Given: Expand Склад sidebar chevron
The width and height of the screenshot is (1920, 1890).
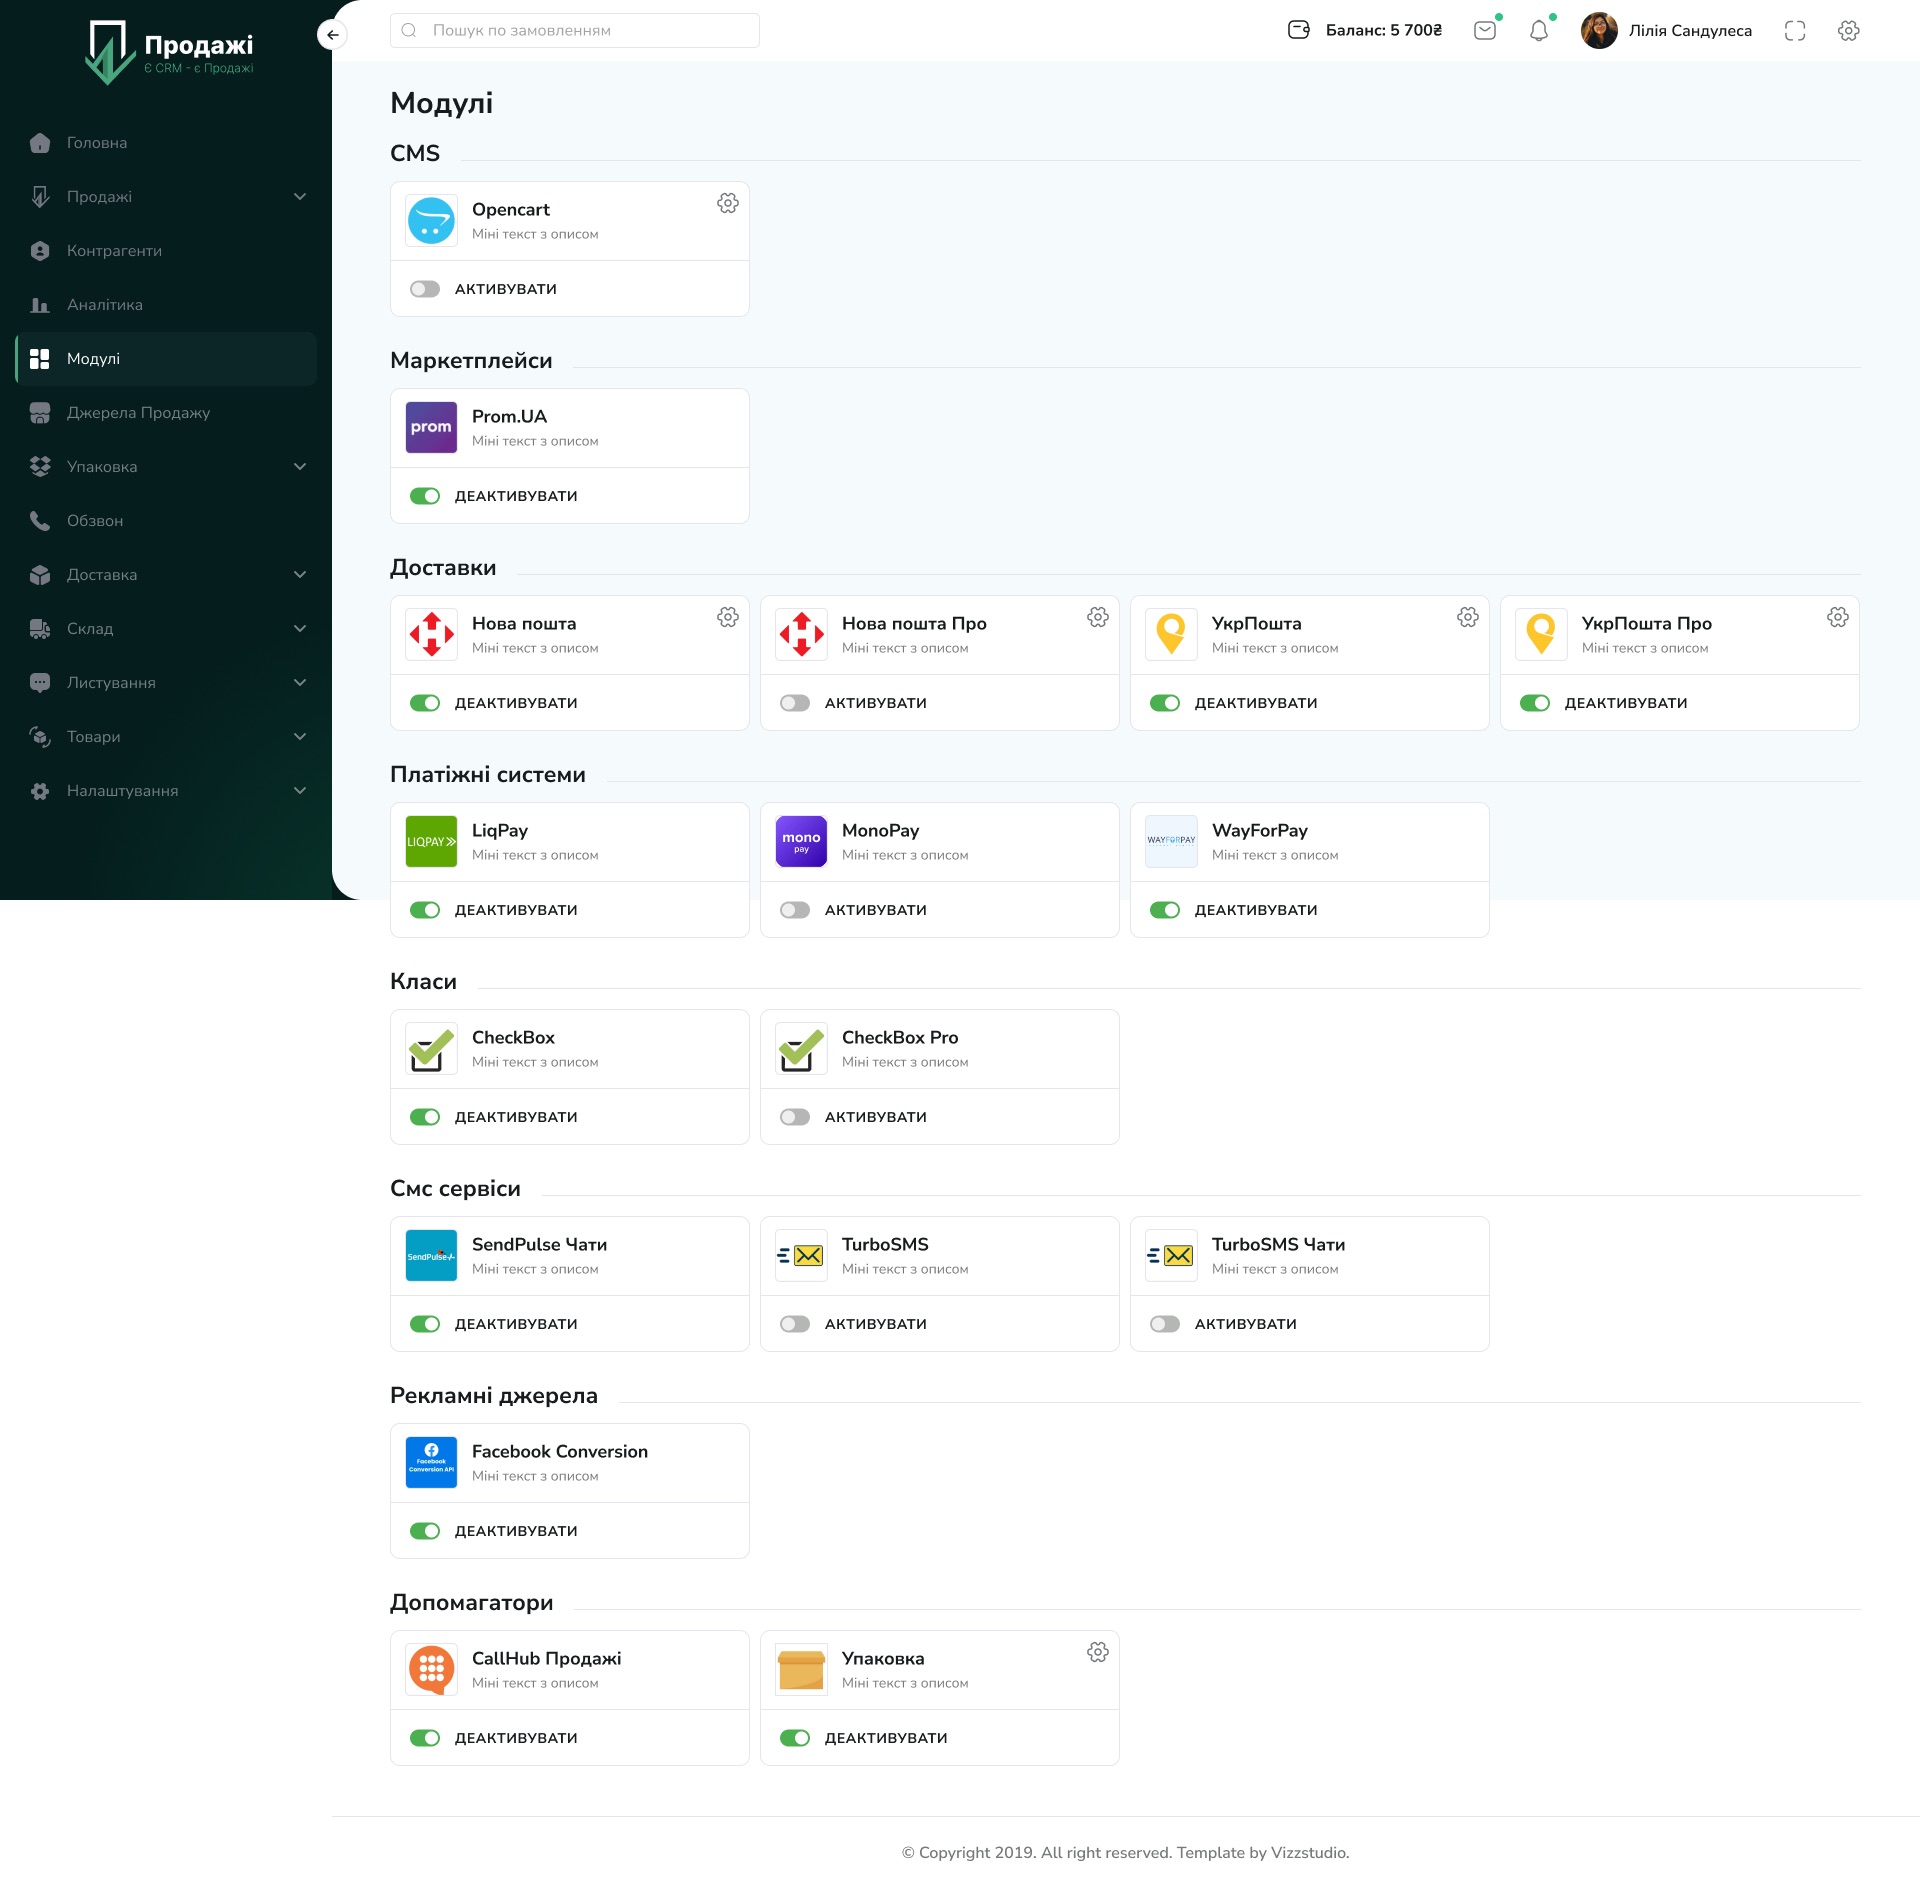Looking at the screenshot, I should coord(300,629).
